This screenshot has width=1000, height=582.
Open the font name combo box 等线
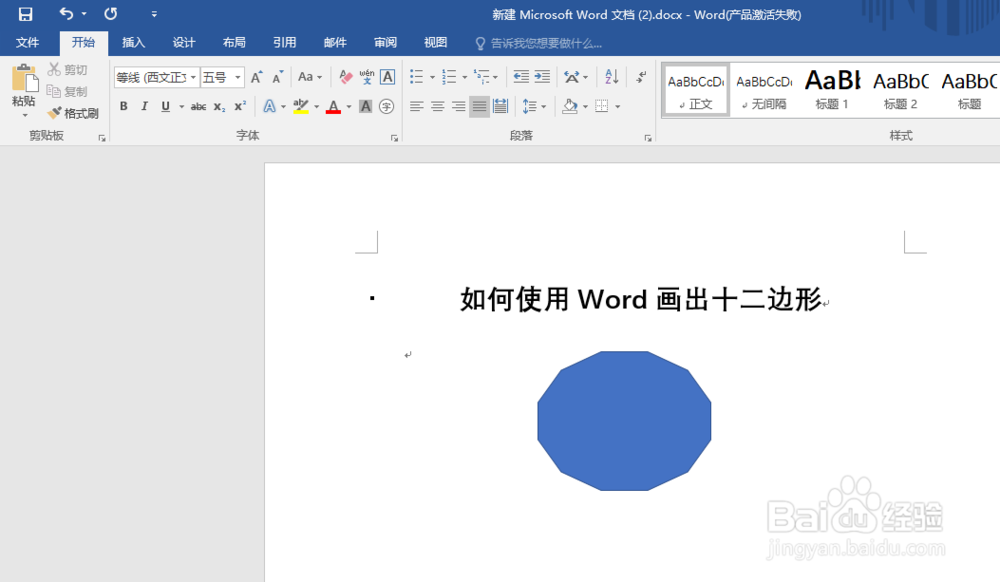[x=156, y=77]
